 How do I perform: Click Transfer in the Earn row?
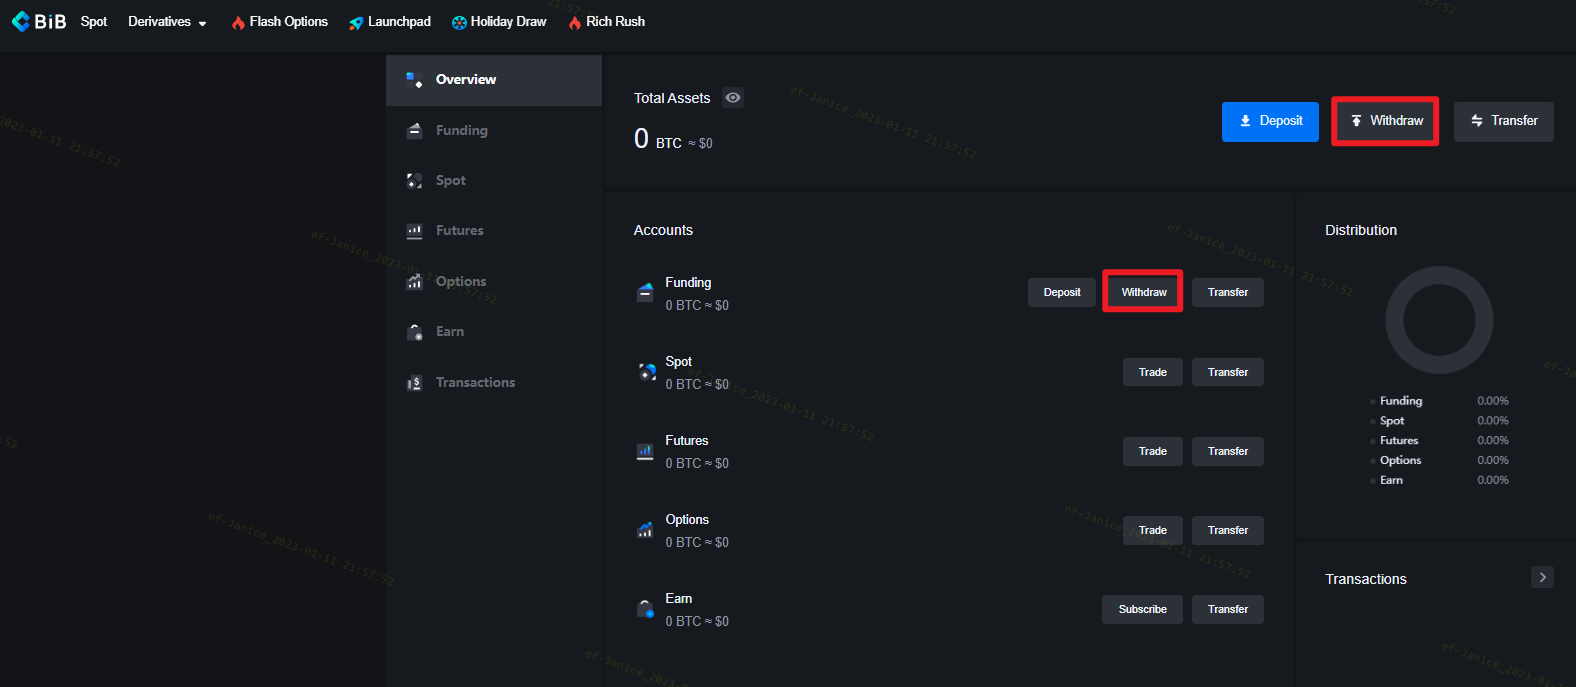1228,609
